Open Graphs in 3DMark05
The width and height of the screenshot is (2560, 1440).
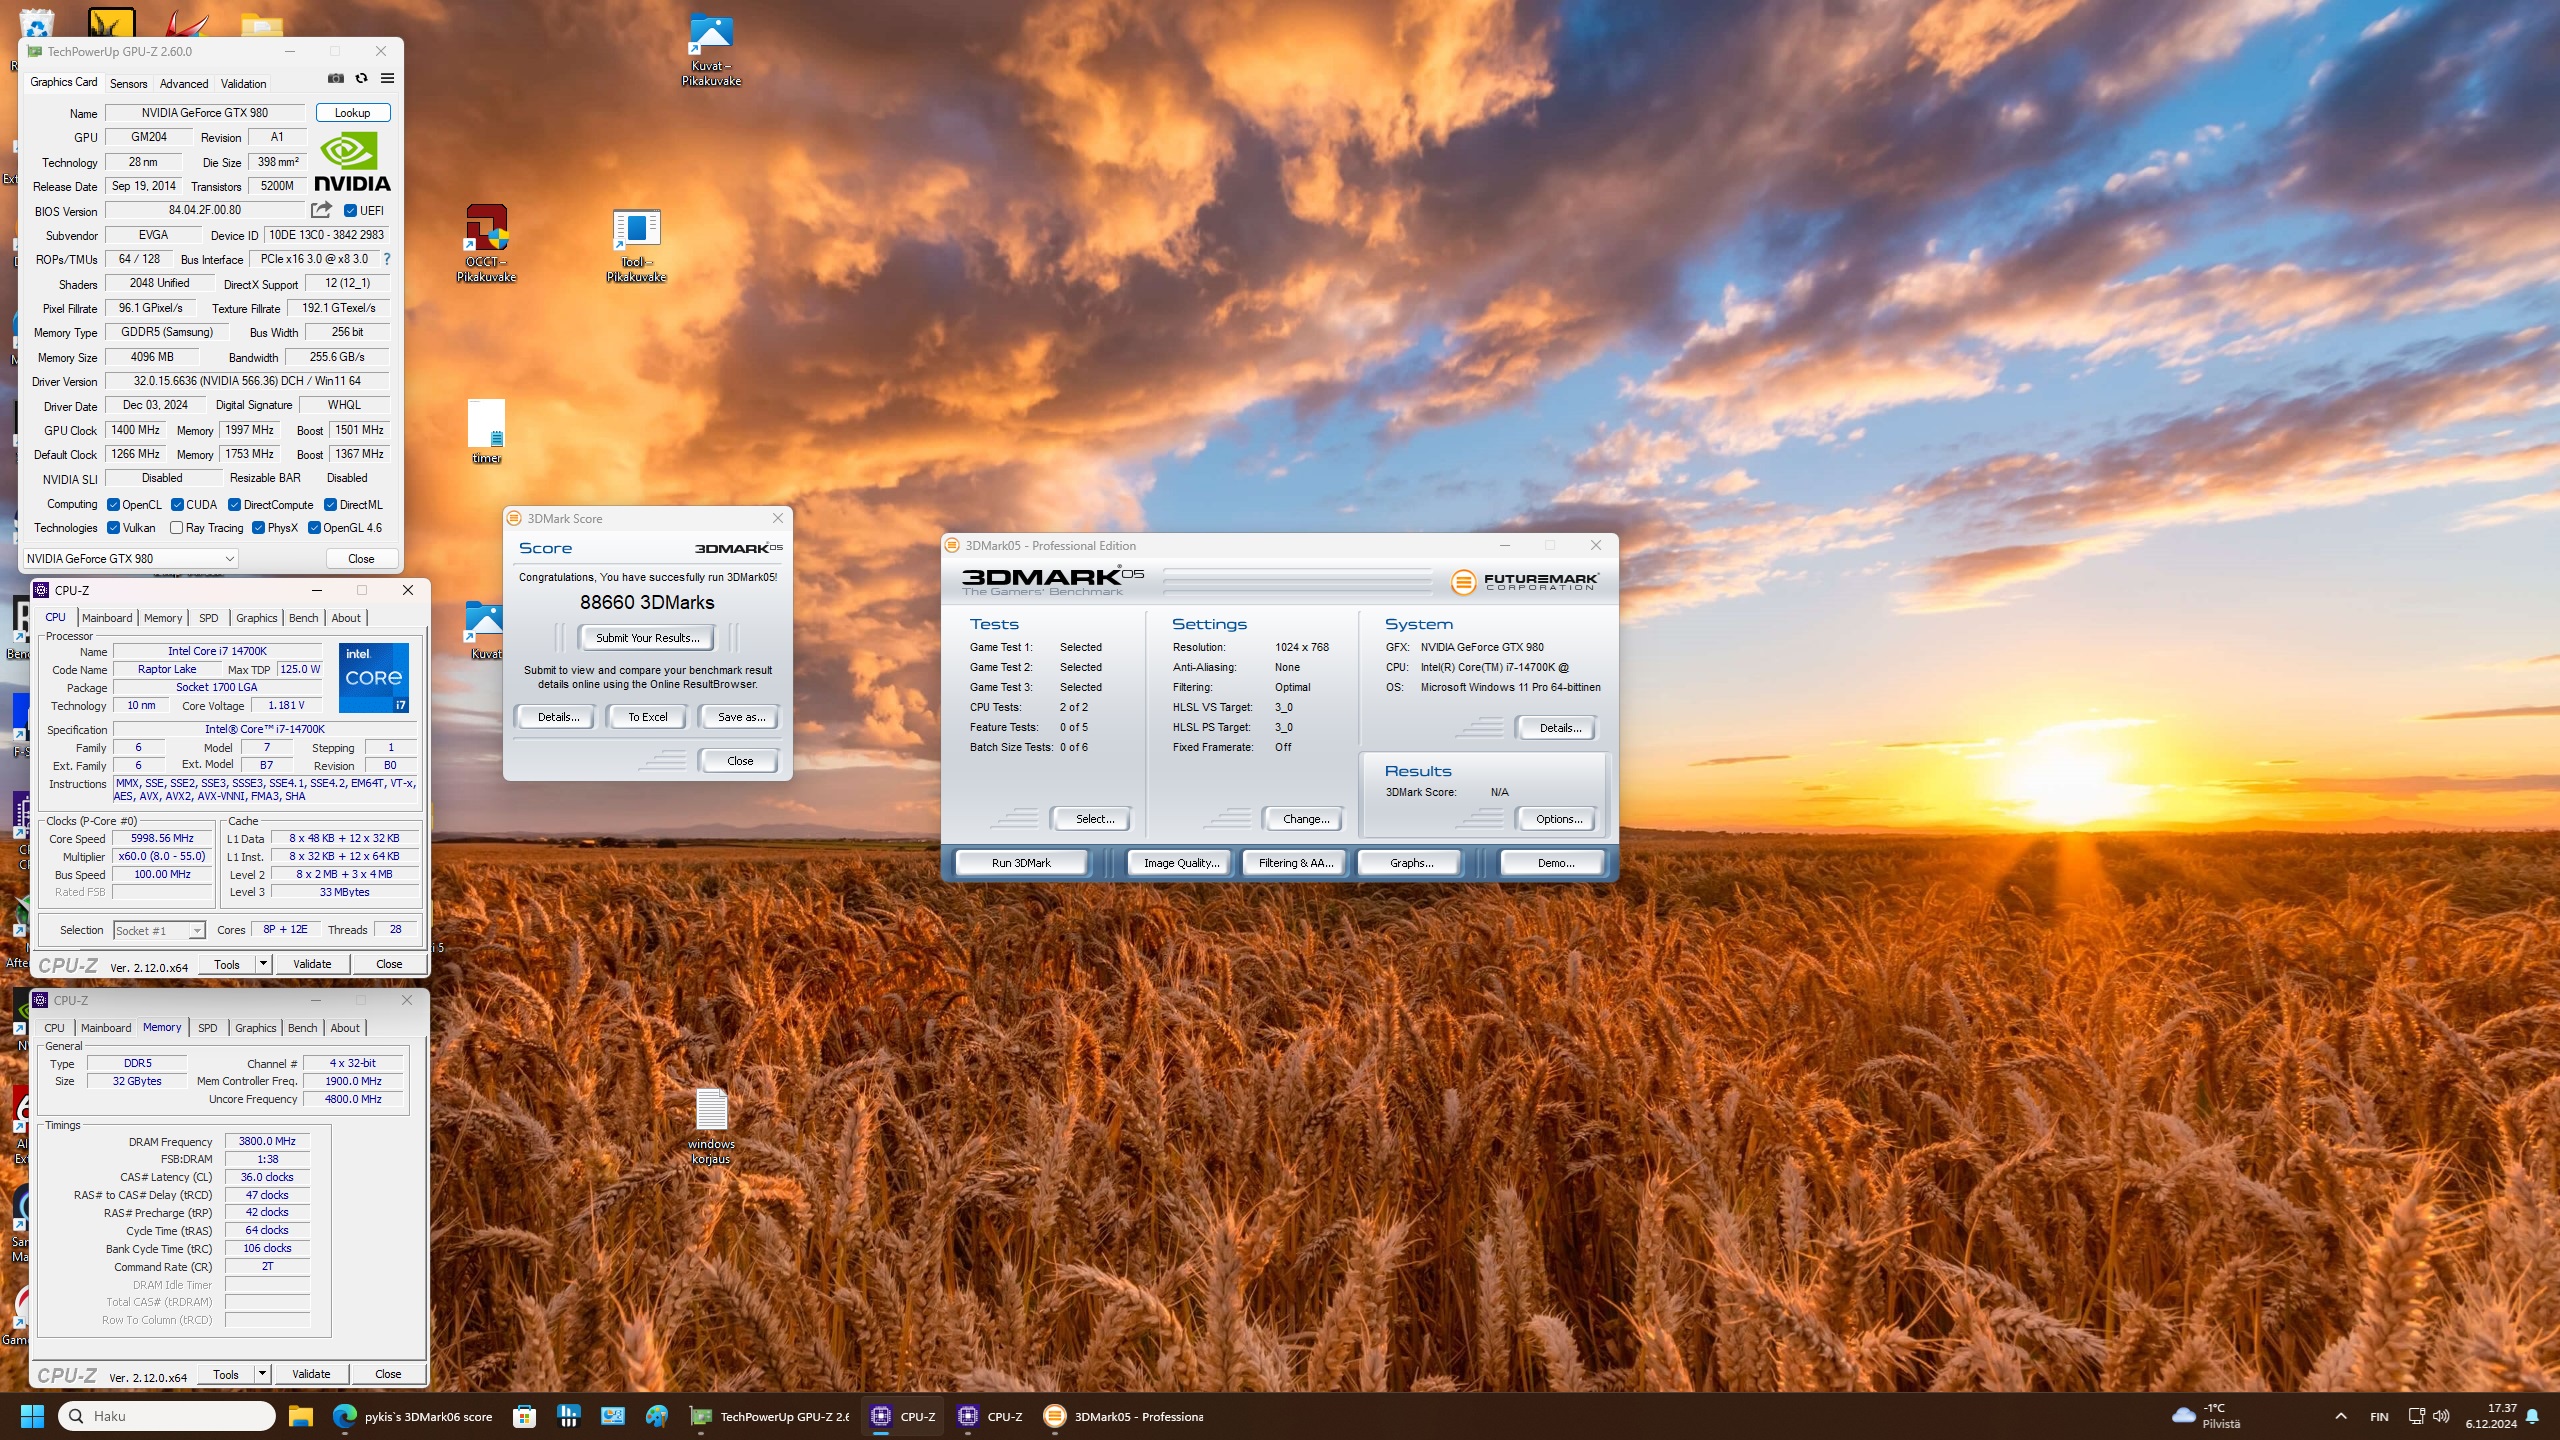pos(1411,863)
